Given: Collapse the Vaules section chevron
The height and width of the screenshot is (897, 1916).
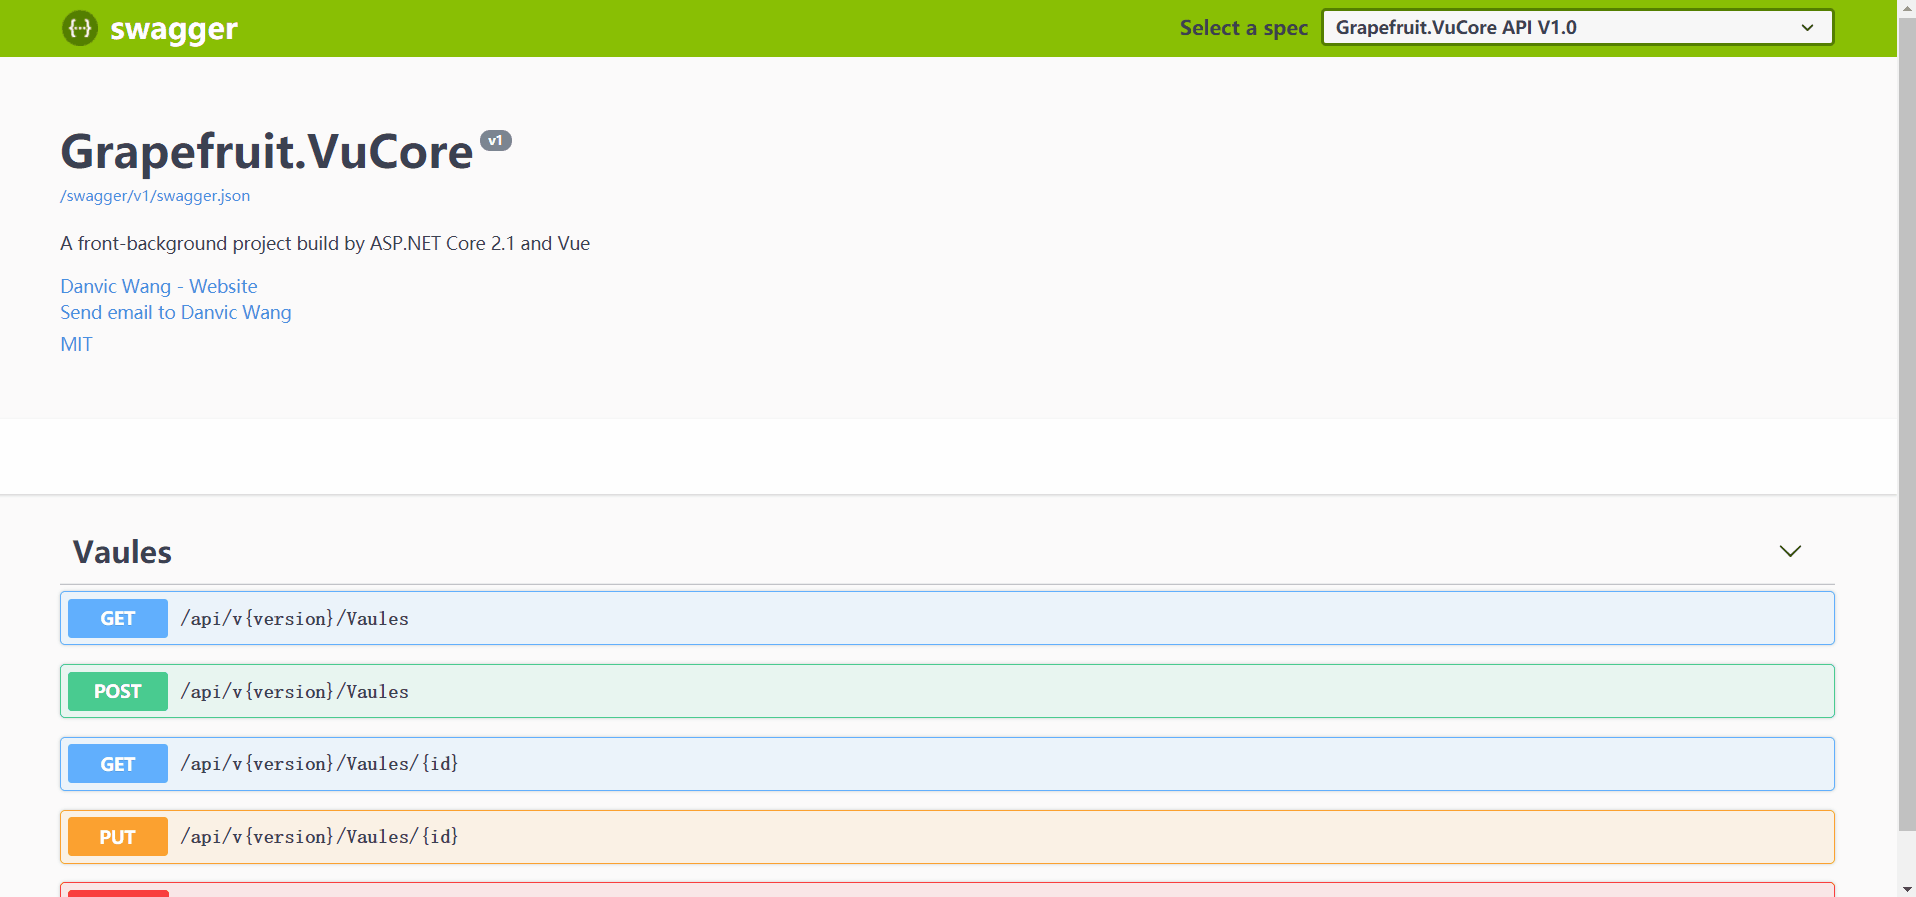Looking at the screenshot, I should coord(1790,551).
